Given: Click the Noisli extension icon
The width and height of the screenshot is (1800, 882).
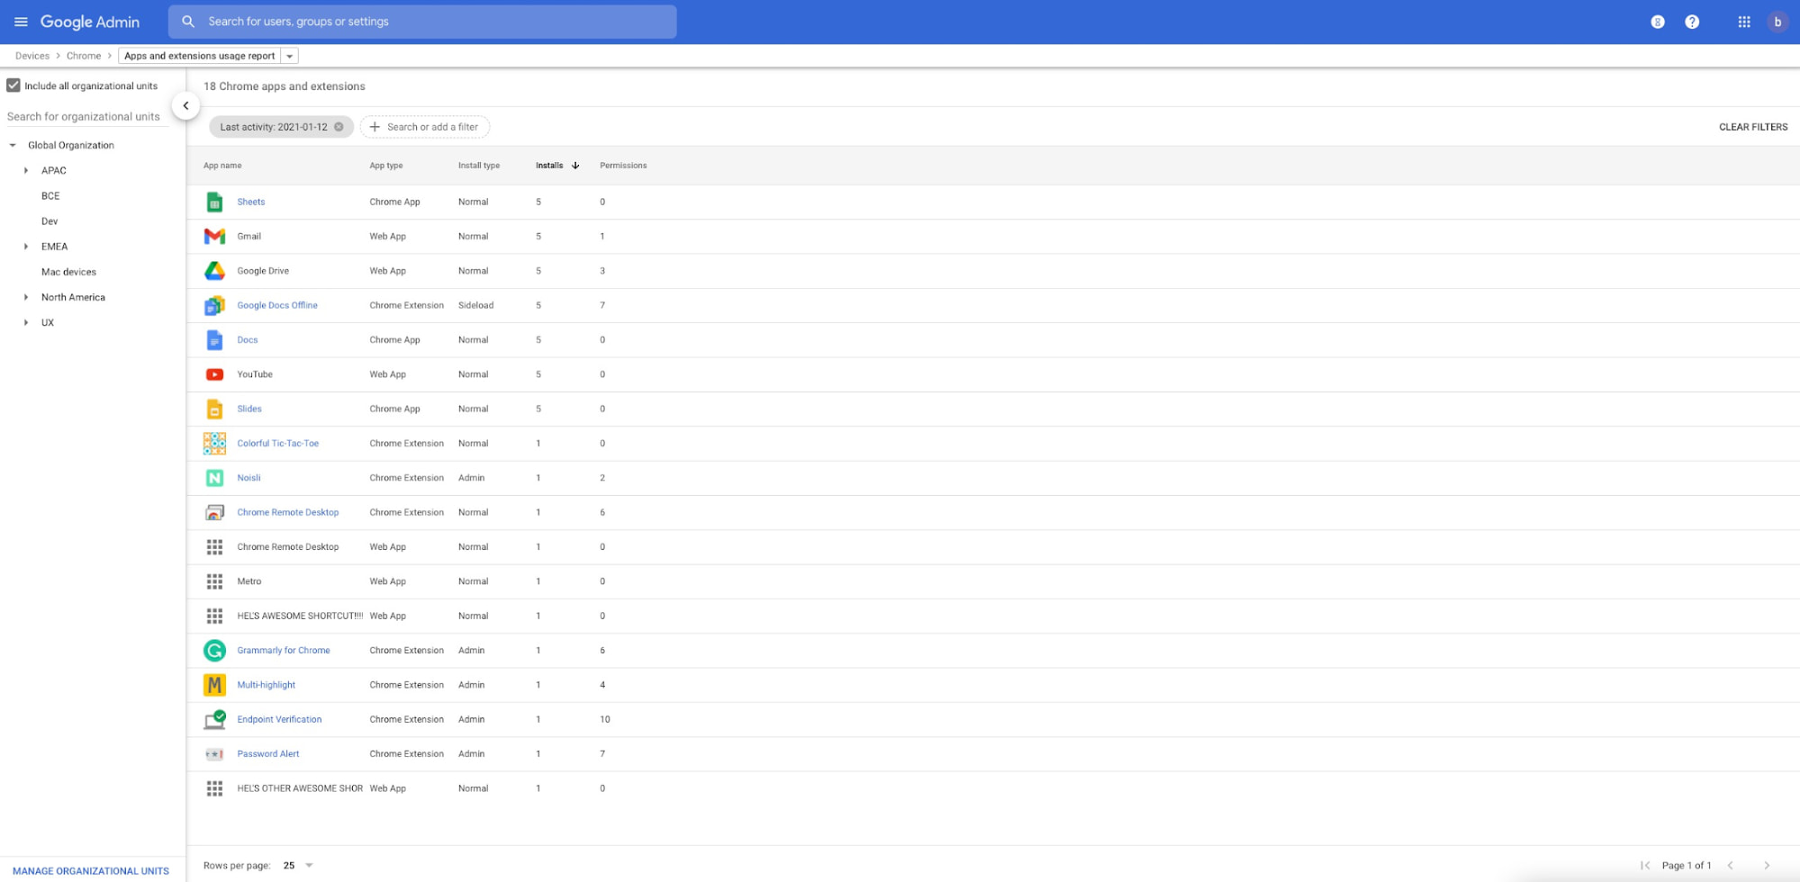Looking at the screenshot, I should tap(214, 478).
